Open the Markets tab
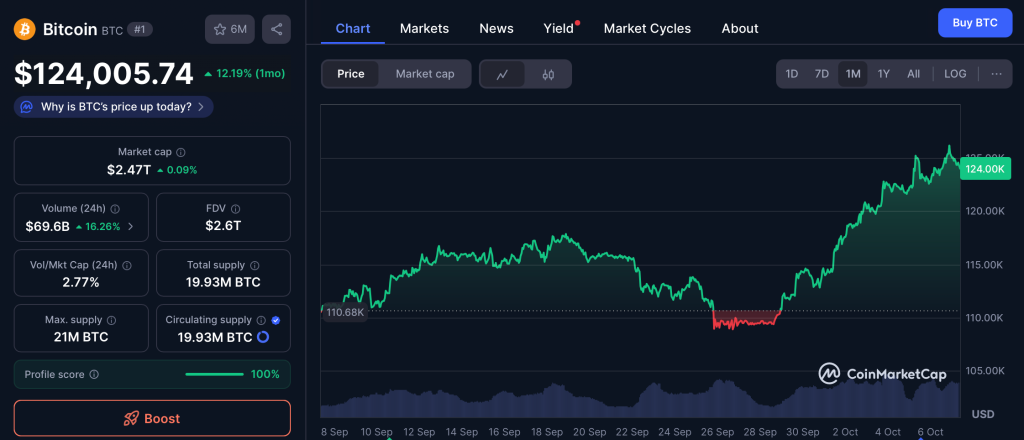This screenshot has width=1024, height=440. [424, 28]
